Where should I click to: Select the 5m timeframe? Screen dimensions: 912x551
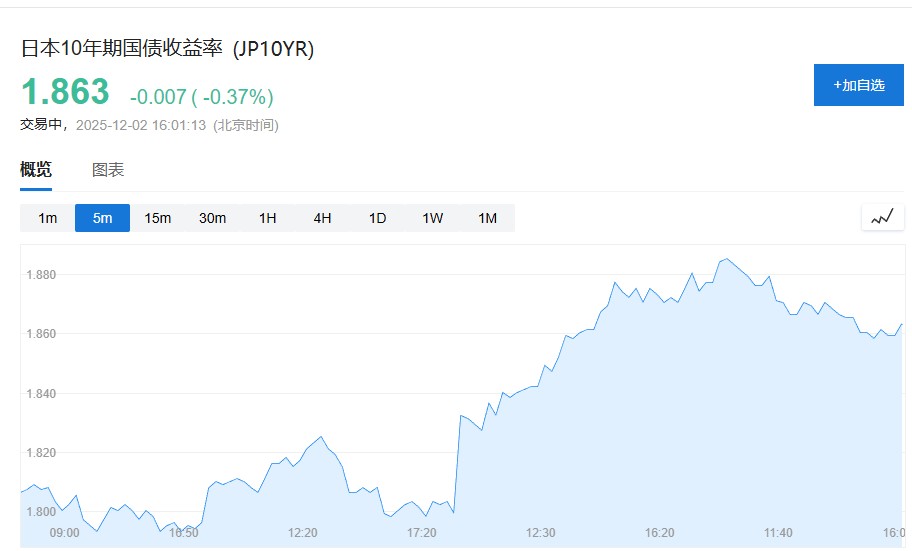click(102, 218)
